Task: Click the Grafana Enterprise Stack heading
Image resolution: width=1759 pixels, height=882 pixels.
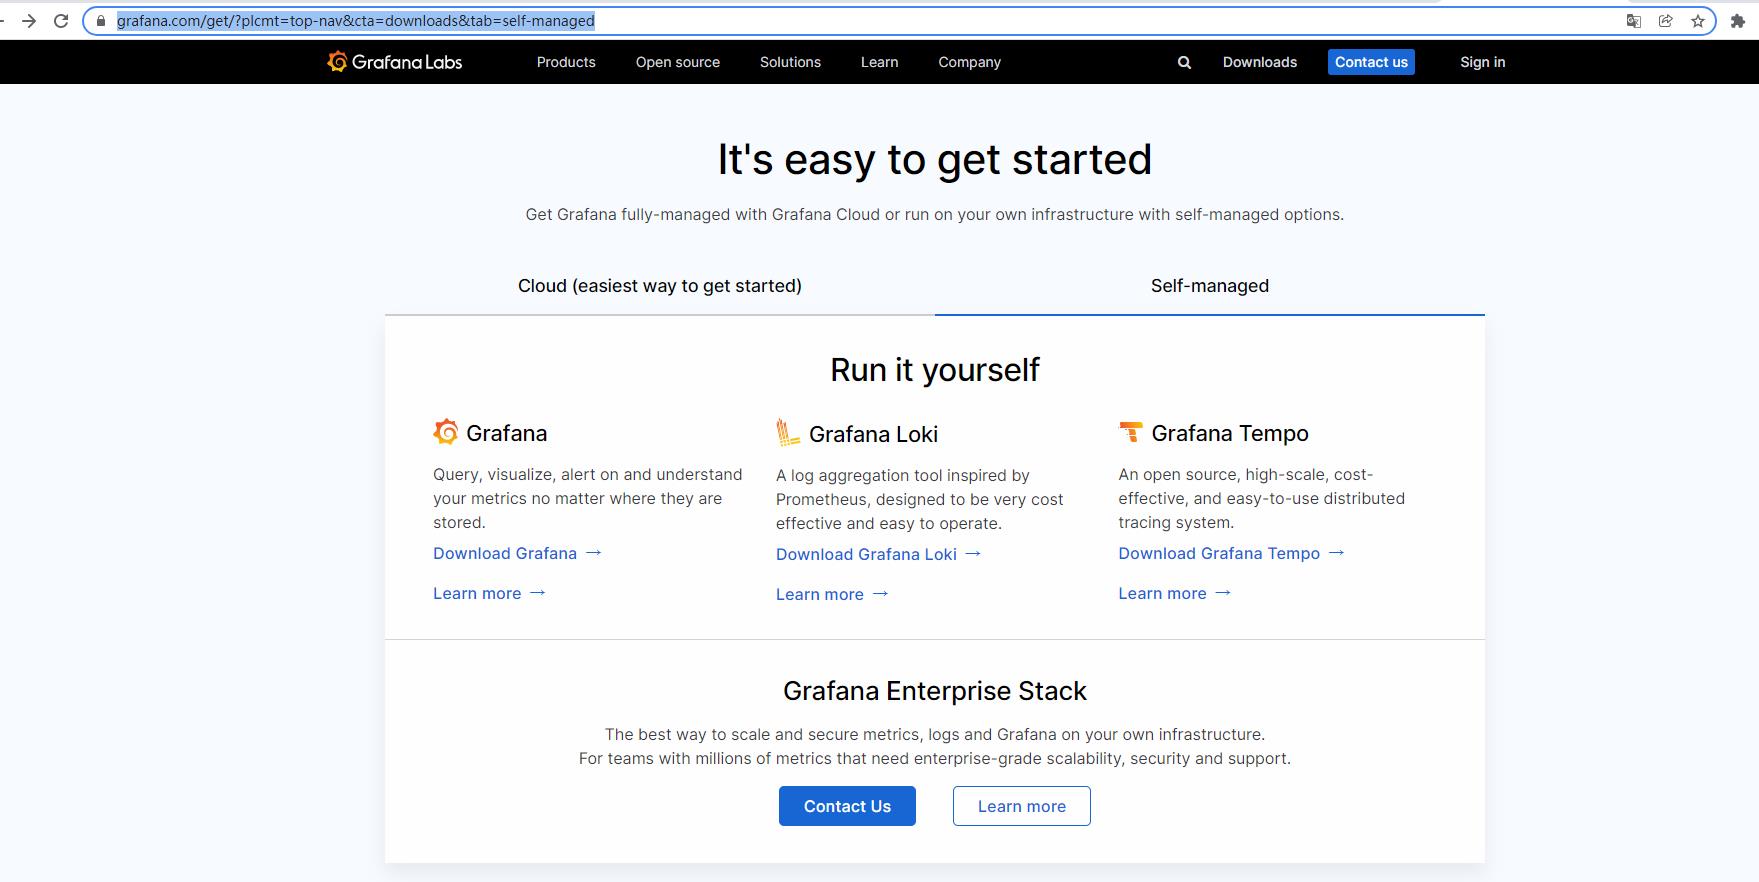Action: (935, 691)
